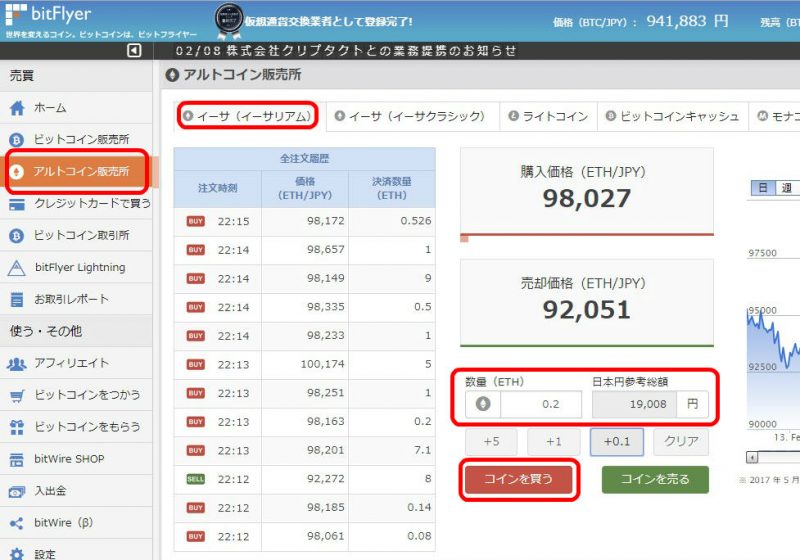Open アルトコイン販売所 in the sidebar
The width and height of the screenshot is (800, 560).
tap(80, 172)
